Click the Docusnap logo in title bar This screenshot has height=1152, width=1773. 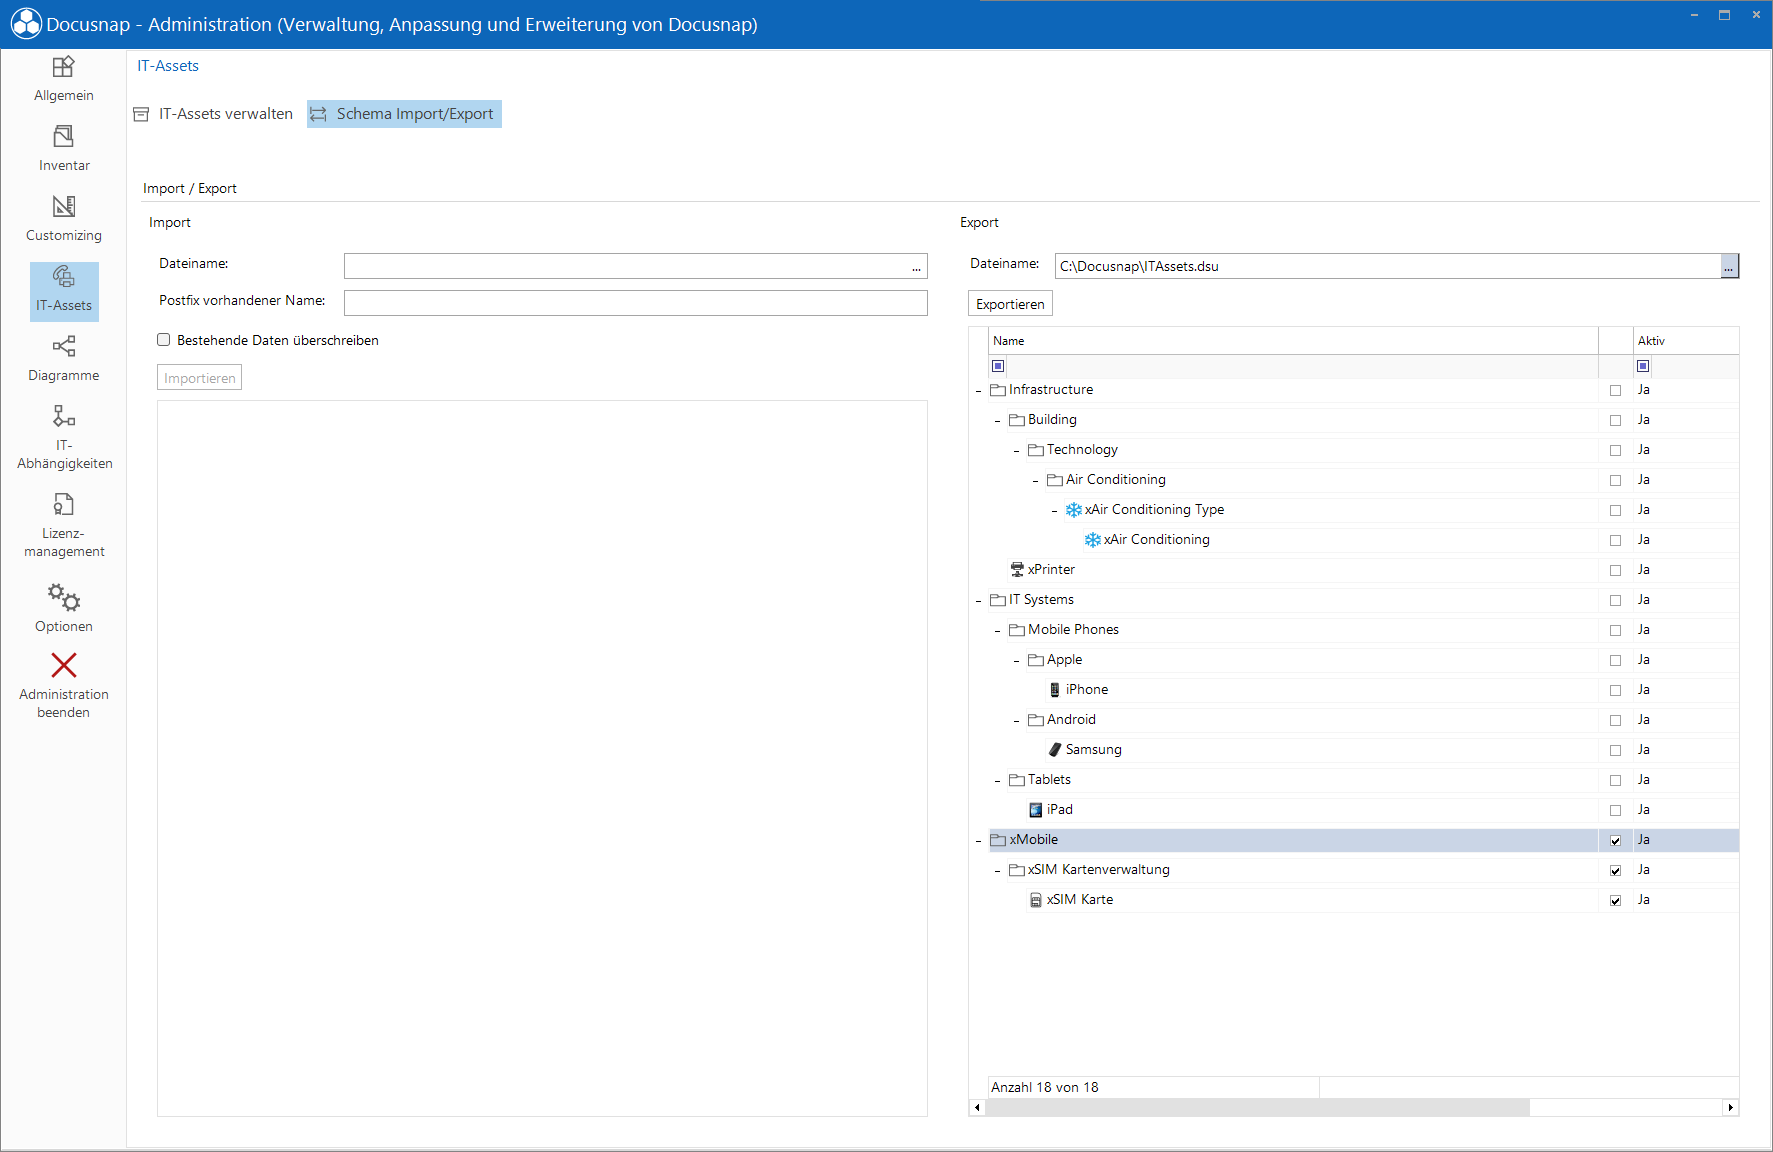(26, 24)
